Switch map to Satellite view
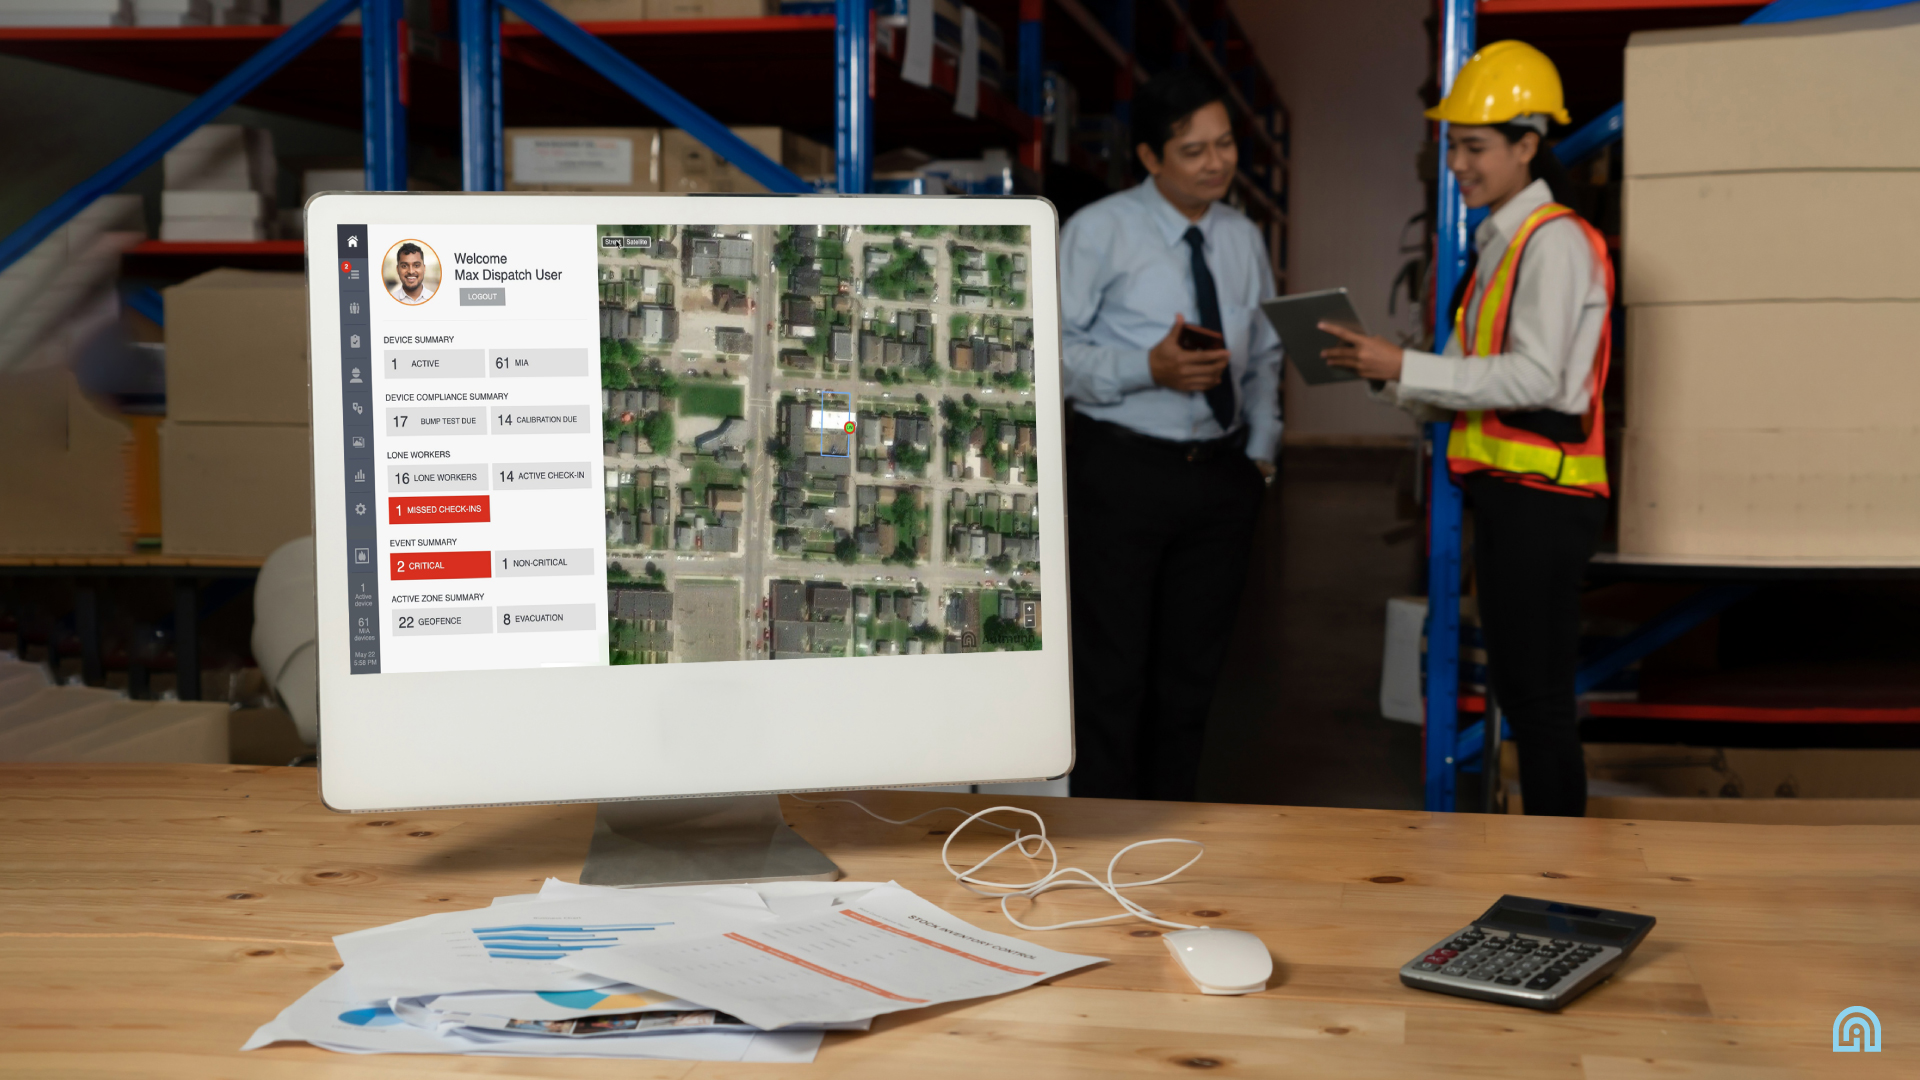Image resolution: width=1920 pixels, height=1080 pixels. pyautogui.click(x=637, y=242)
